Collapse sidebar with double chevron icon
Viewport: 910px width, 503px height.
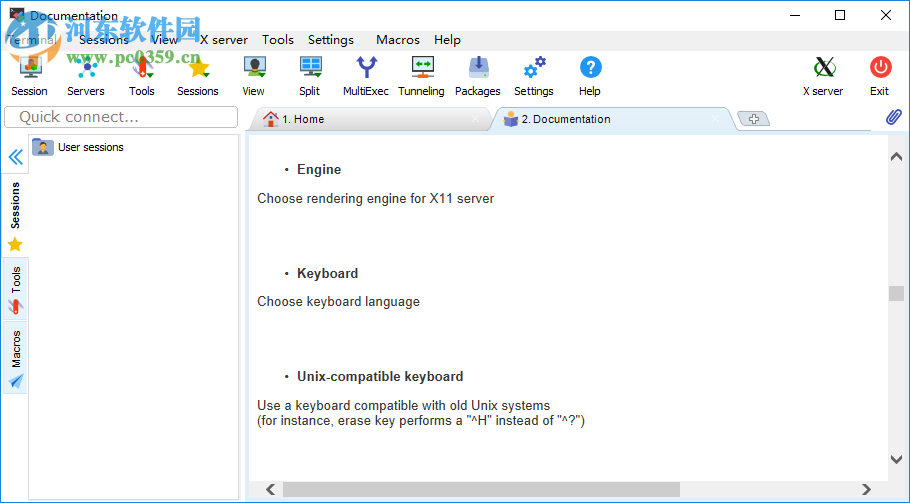point(15,157)
